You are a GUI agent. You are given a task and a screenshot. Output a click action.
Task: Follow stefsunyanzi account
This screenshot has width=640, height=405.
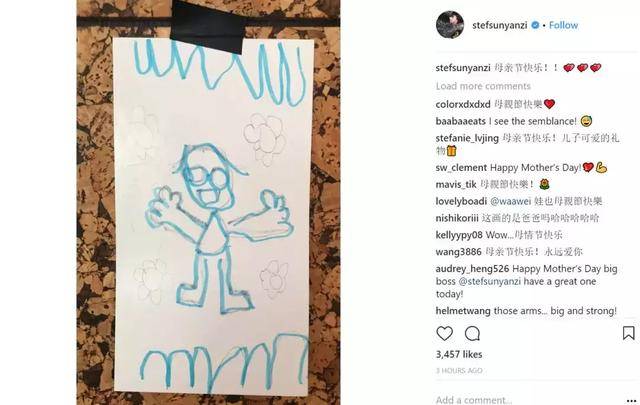(x=563, y=25)
